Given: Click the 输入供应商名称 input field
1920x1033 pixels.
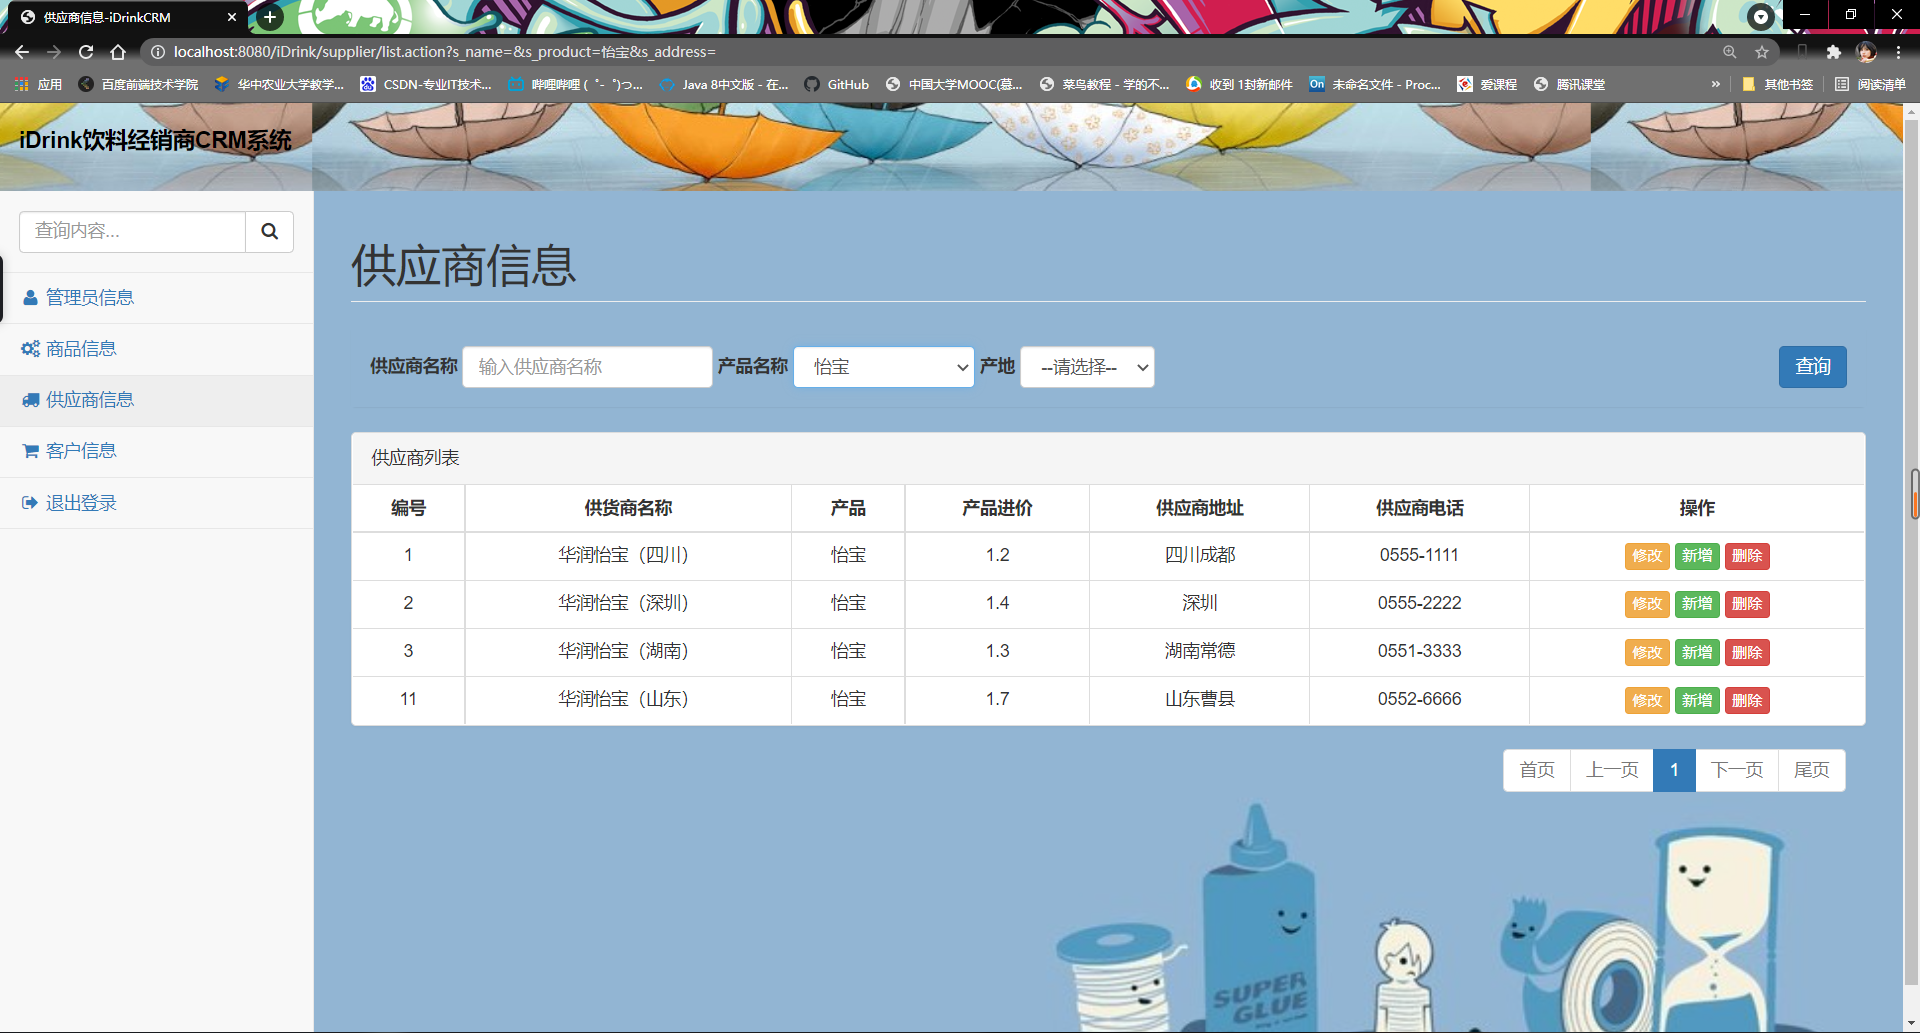Looking at the screenshot, I should (587, 367).
